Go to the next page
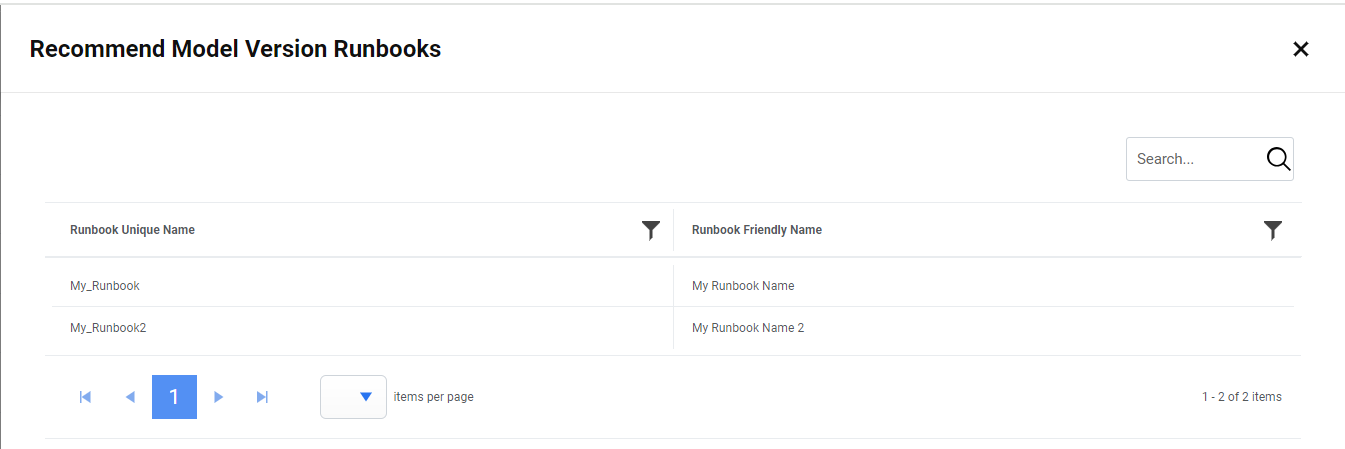 tap(218, 397)
